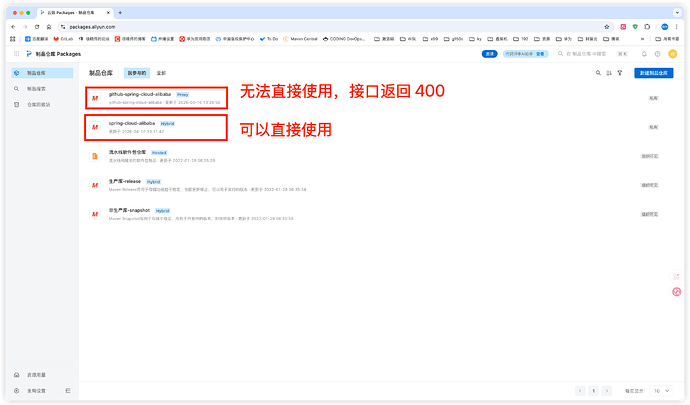Click Maven icon of spring-cloud-alibaba Hybrid repository

(95, 127)
